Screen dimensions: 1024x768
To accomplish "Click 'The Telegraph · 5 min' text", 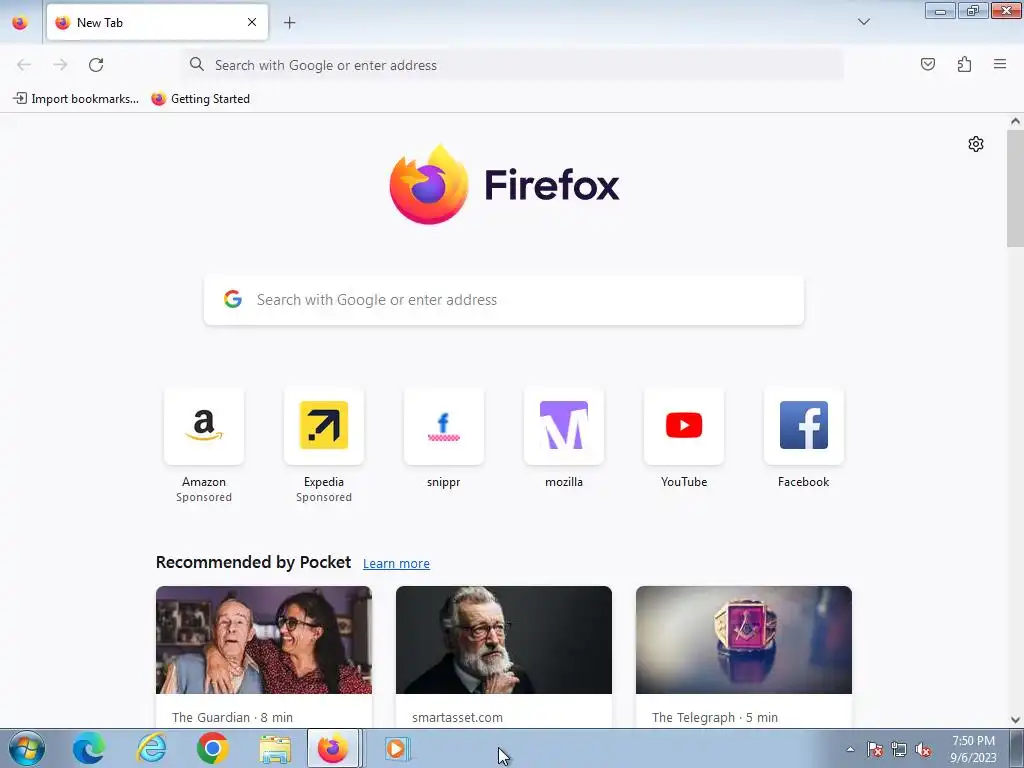I will pyautogui.click(x=714, y=717).
